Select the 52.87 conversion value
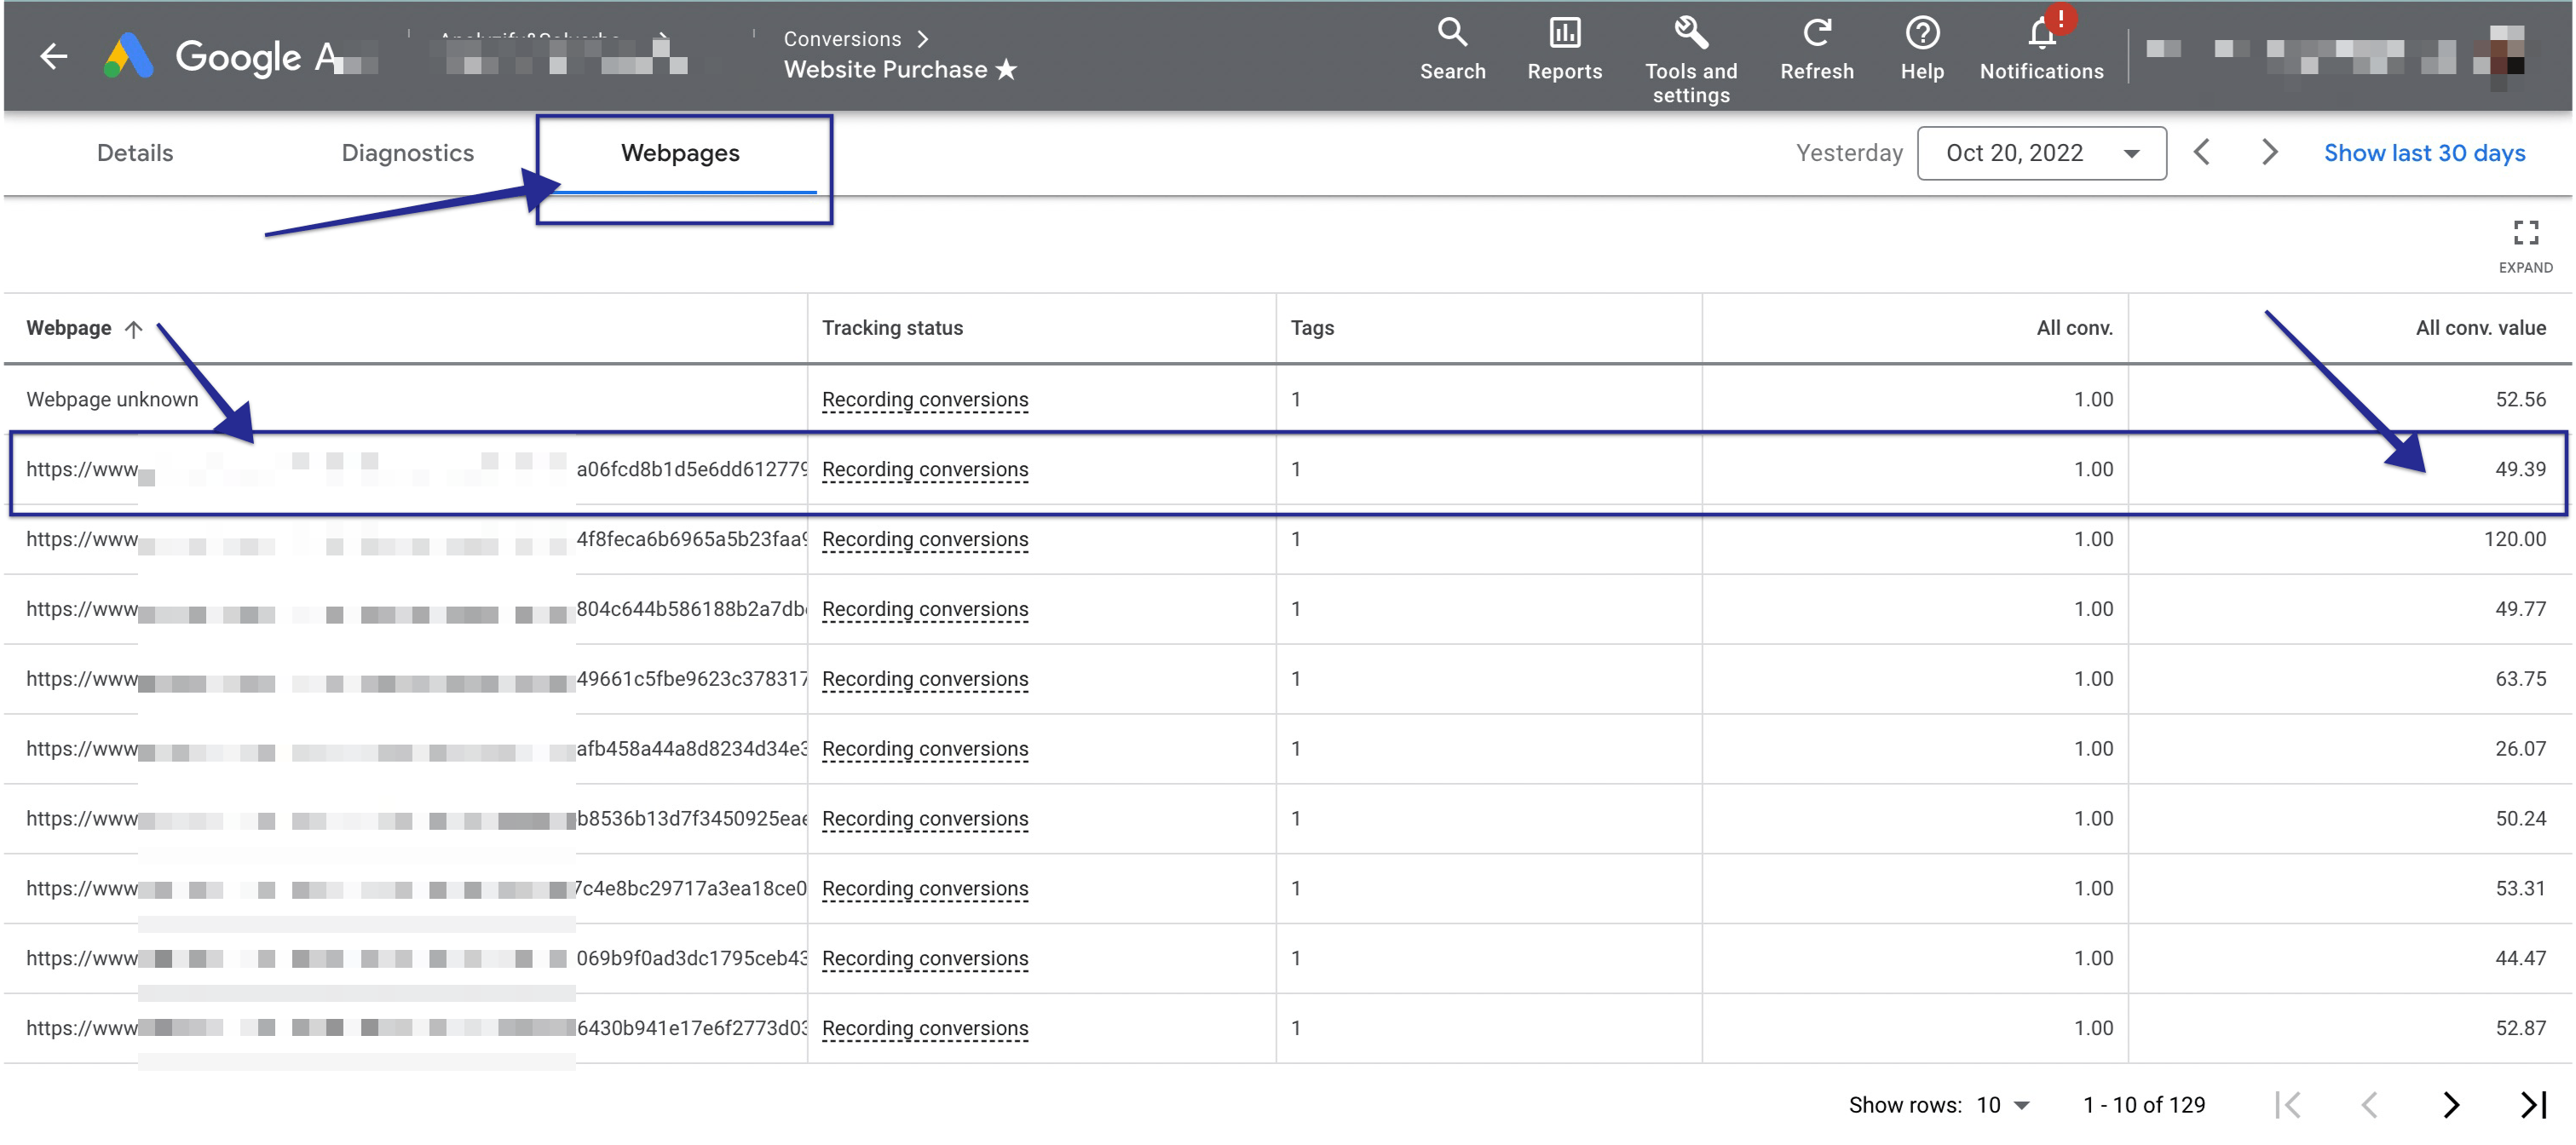The width and height of the screenshot is (2576, 1145). tap(2520, 1028)
